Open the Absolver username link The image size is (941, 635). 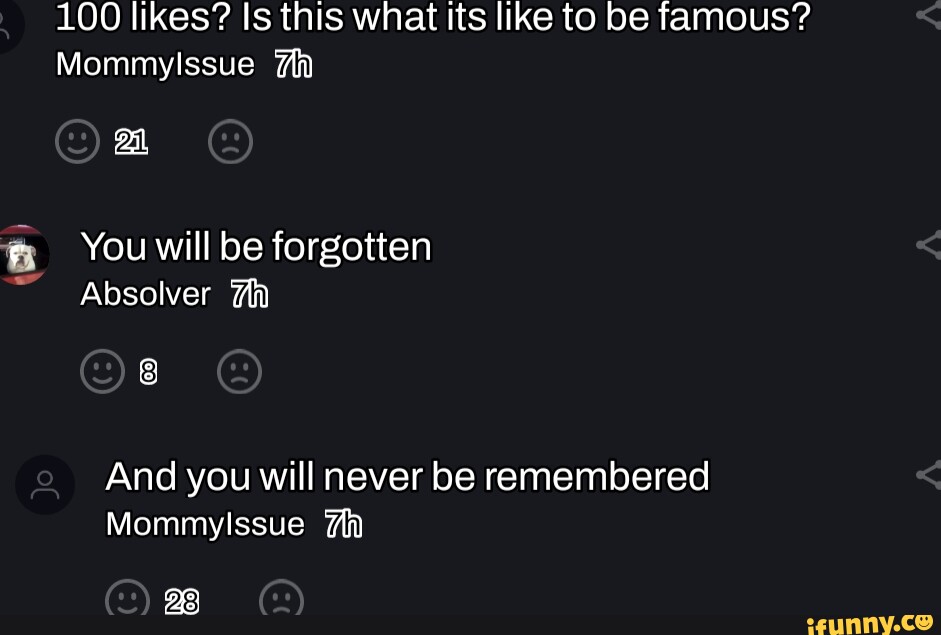click(145, 294)
